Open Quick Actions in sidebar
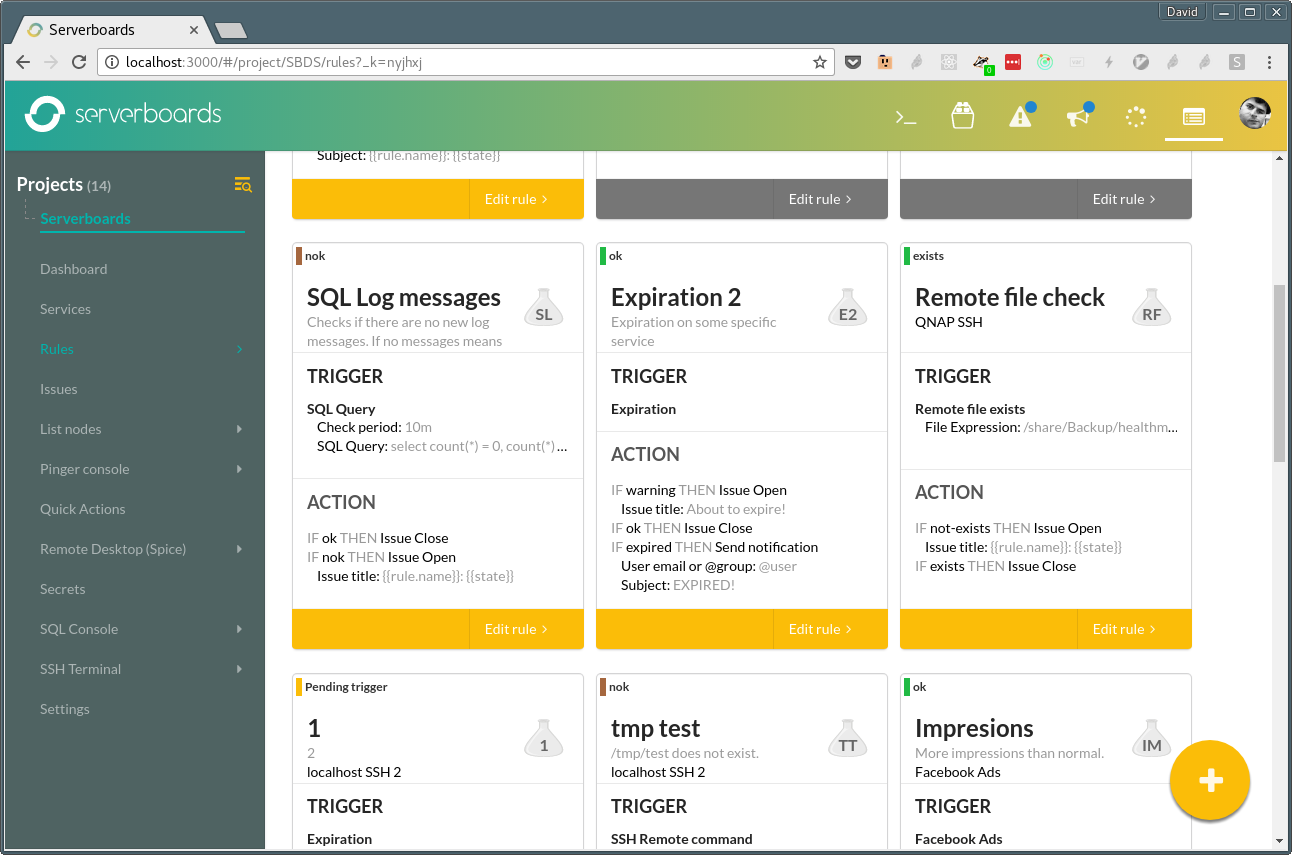This screenshot has width=1292, height=855. [82, 509]
